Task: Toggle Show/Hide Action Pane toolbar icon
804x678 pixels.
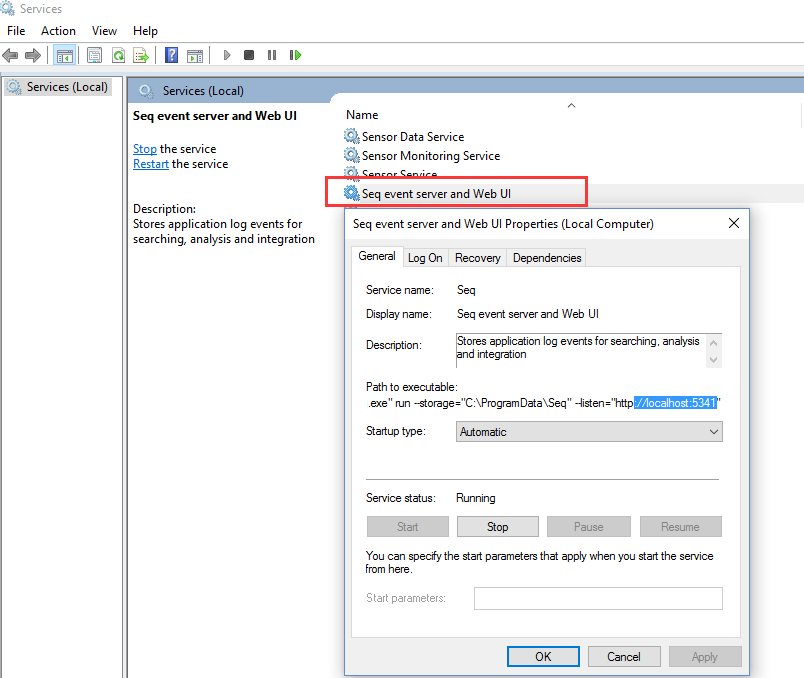Action: [195, 55]
